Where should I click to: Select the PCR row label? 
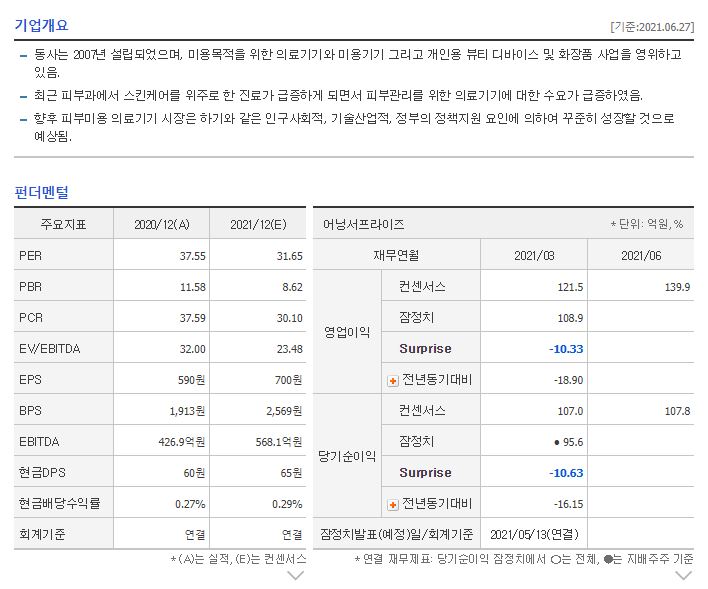click(31, 318)
